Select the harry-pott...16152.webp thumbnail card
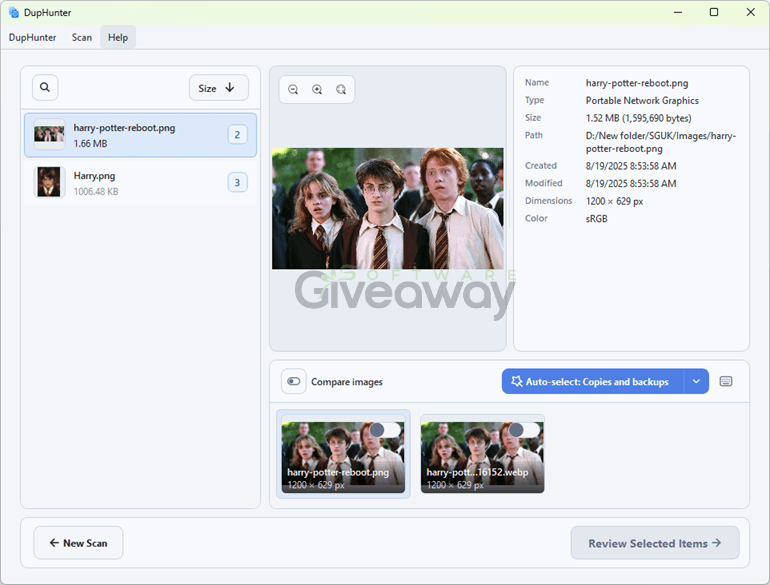This screenshot has height=585, width=770. click(482, 454)
